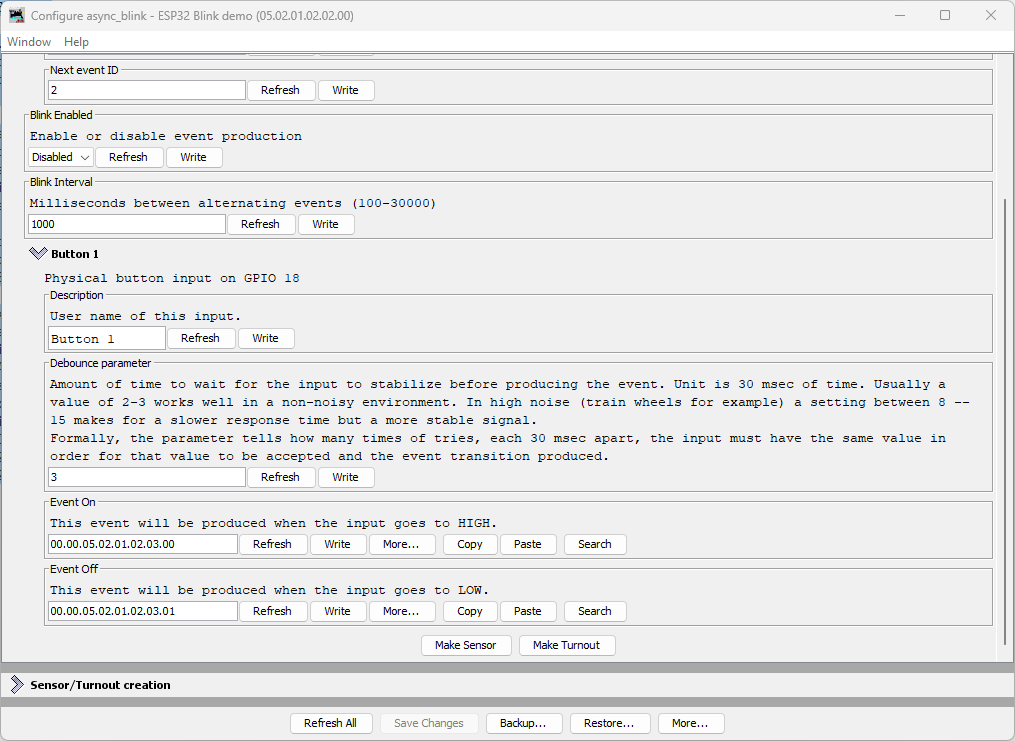The width and height of the screenshot is (1015, 741).
Task: Click the Make Turnout button
Action: 567,645
